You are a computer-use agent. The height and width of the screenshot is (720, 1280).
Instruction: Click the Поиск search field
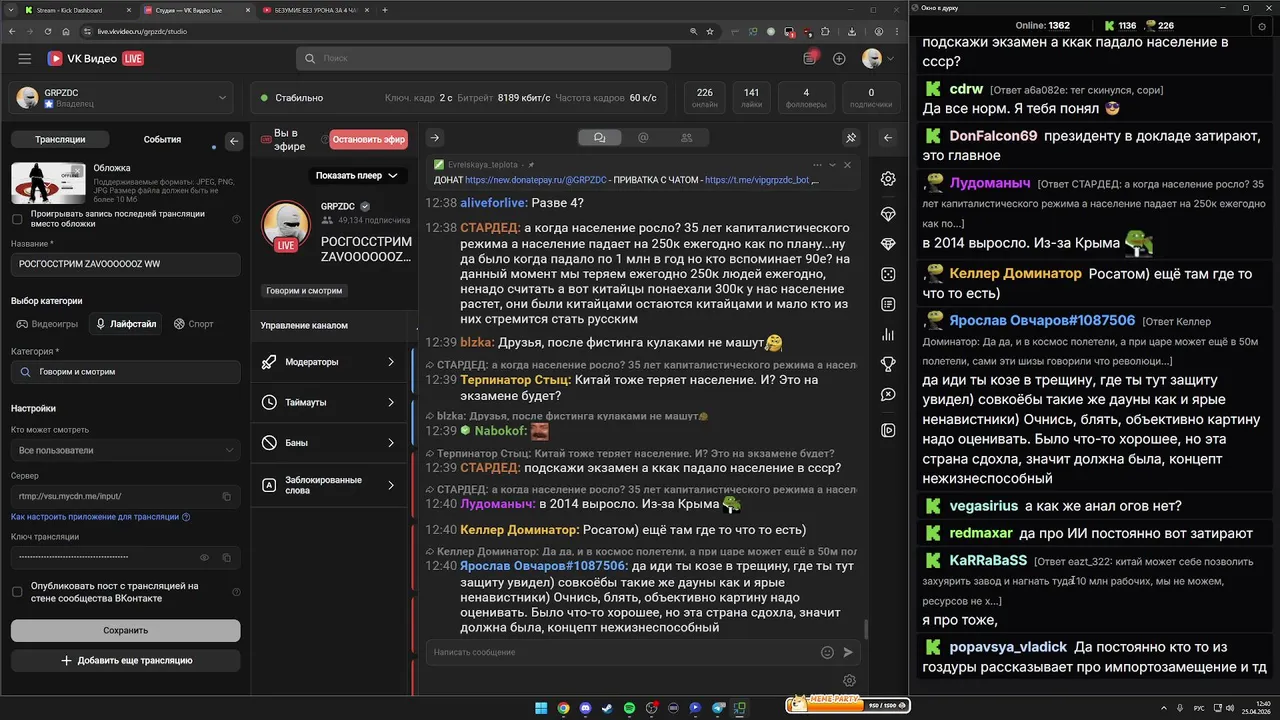[483, 59]
